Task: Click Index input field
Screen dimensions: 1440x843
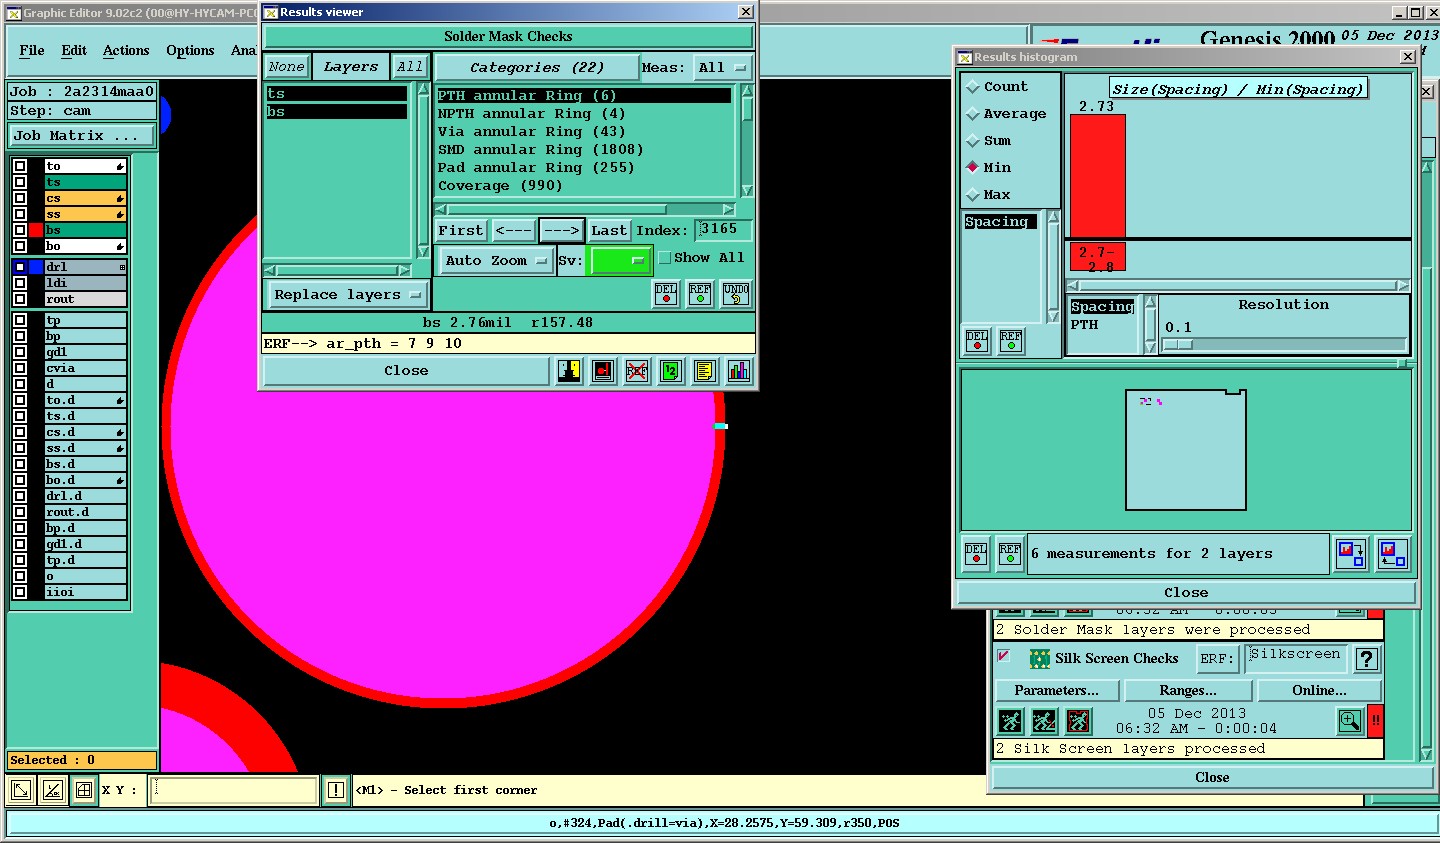Action: pos(724,230)
